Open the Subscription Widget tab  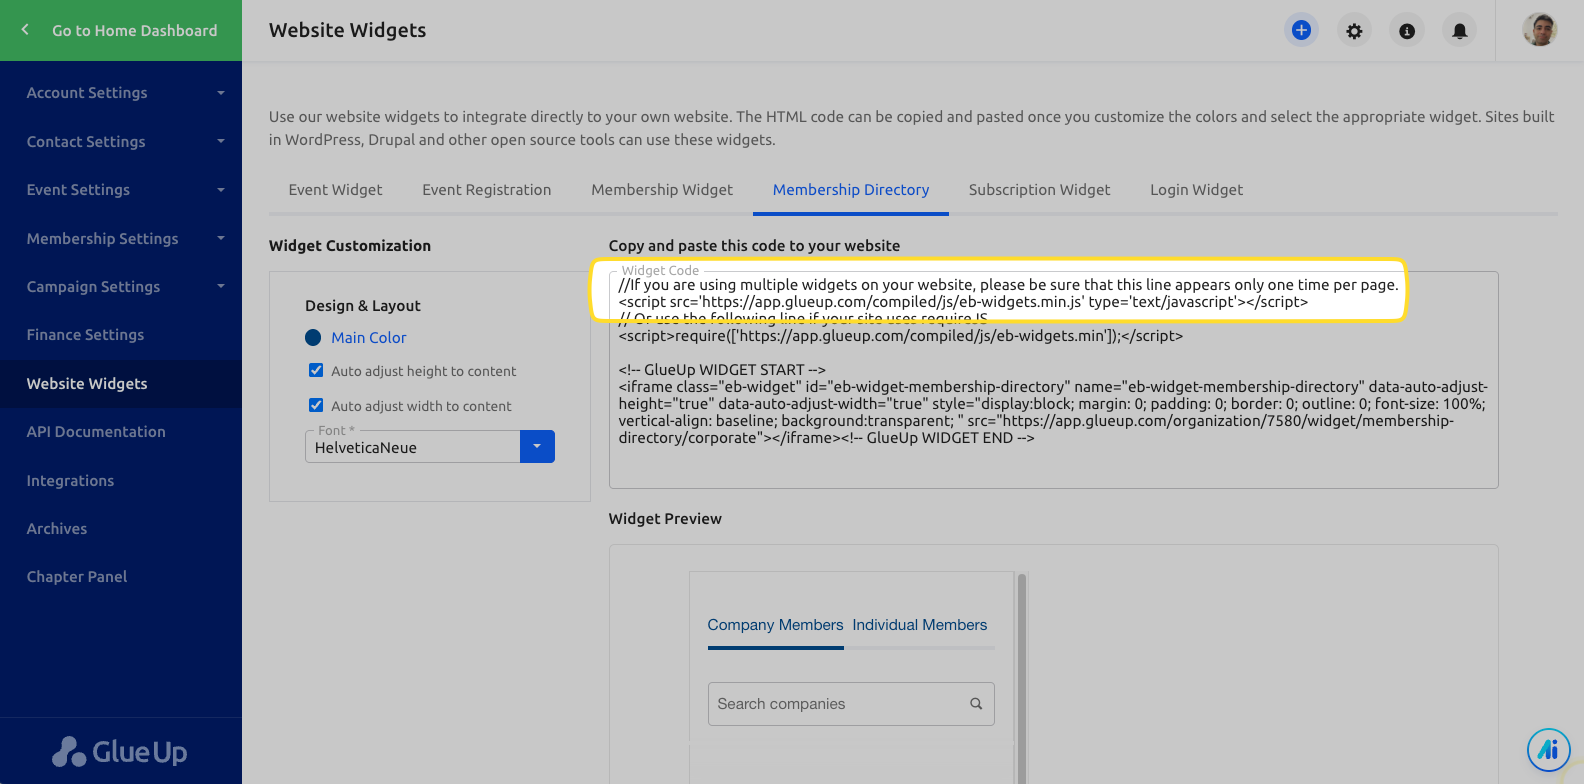(1039, 190)
